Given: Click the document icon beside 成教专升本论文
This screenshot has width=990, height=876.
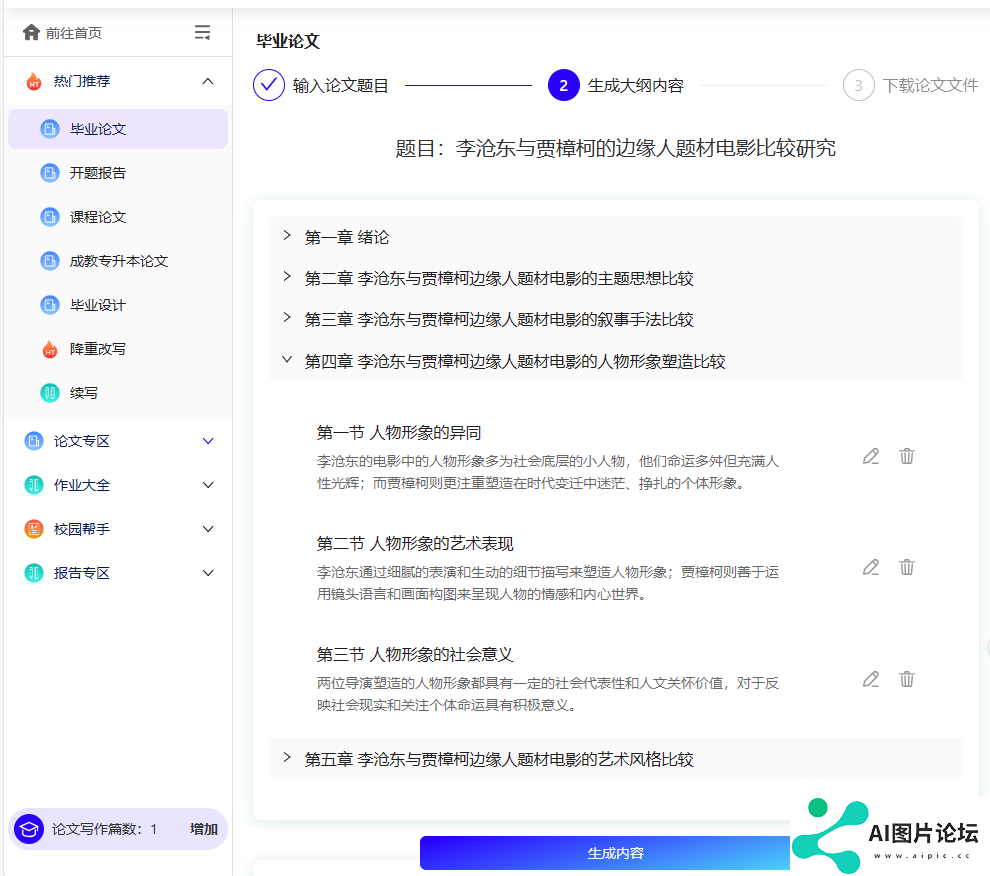Looking at the screenshot, I should [50, 261].
